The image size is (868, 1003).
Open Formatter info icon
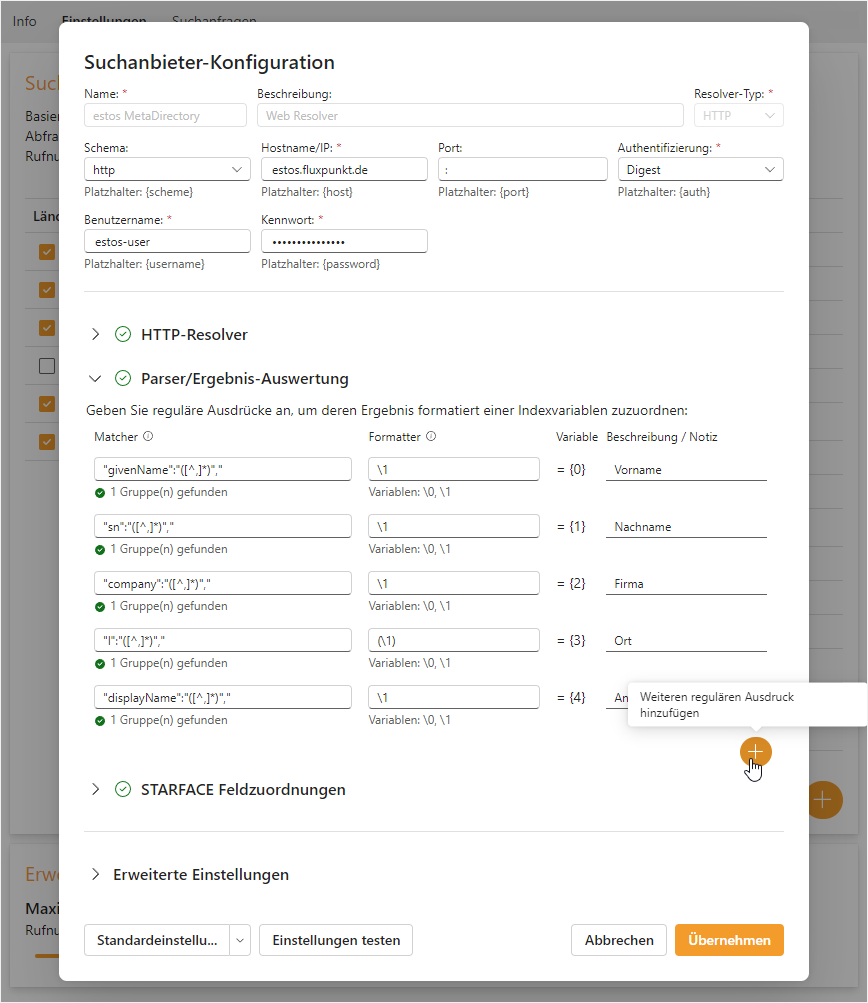pyautogui.click(x=431, y=436)
